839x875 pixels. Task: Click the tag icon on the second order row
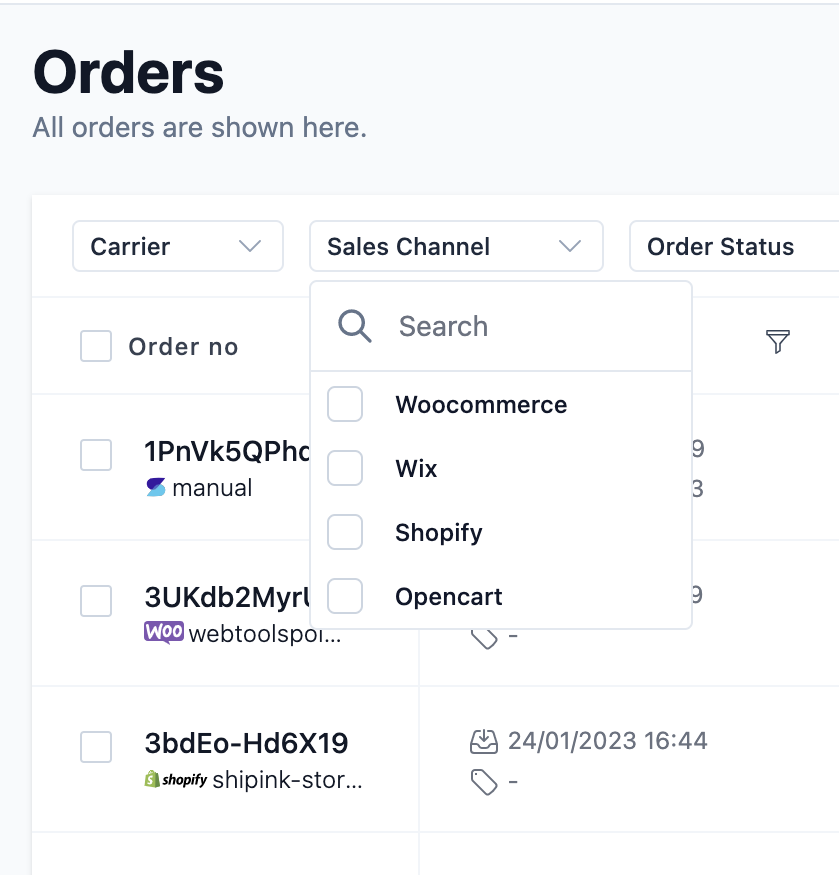(x=484, y=634)
